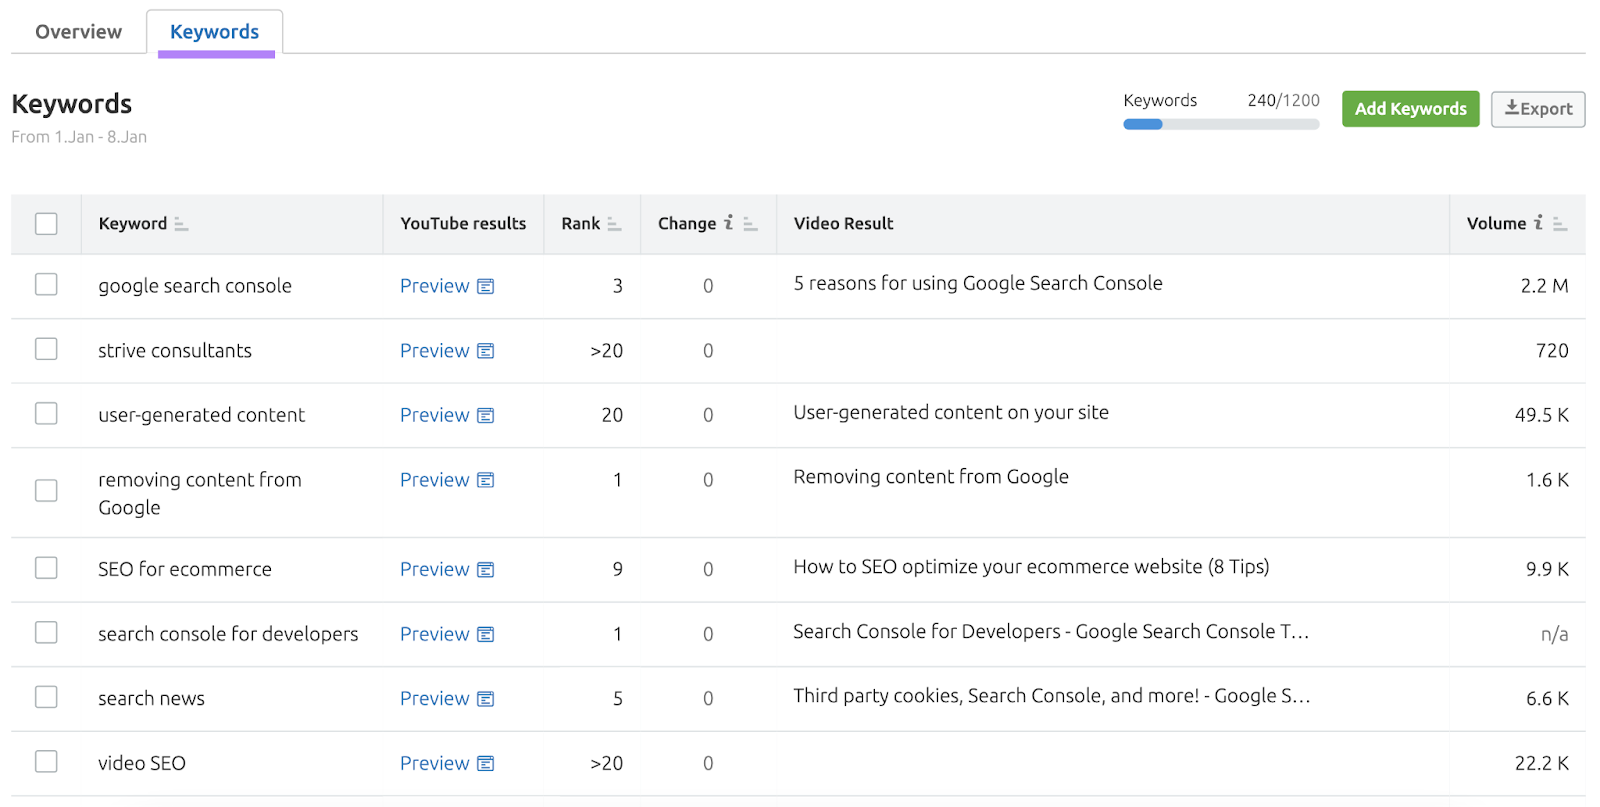Click the 'From 1.Jan - 8.Jan' date range
Image resolution: width=1600 pixels, height=807 pixels.
point(79,137)
